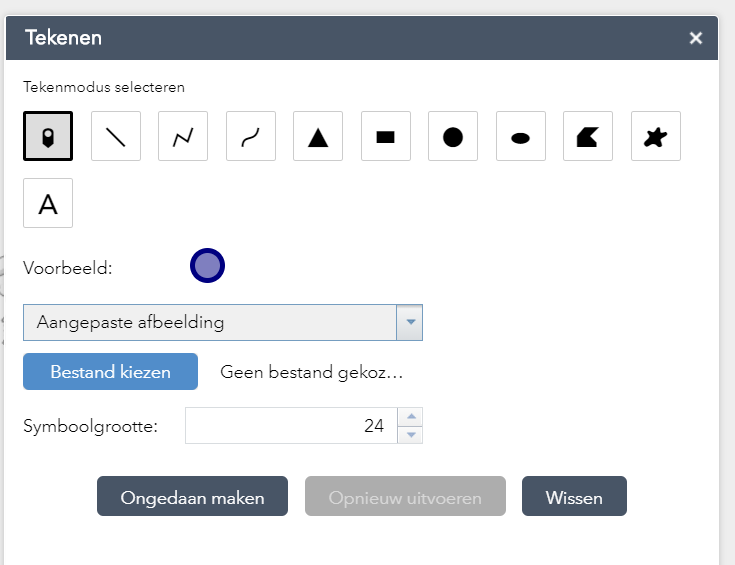Select the Circle draw tool

[x=453, y=136]
